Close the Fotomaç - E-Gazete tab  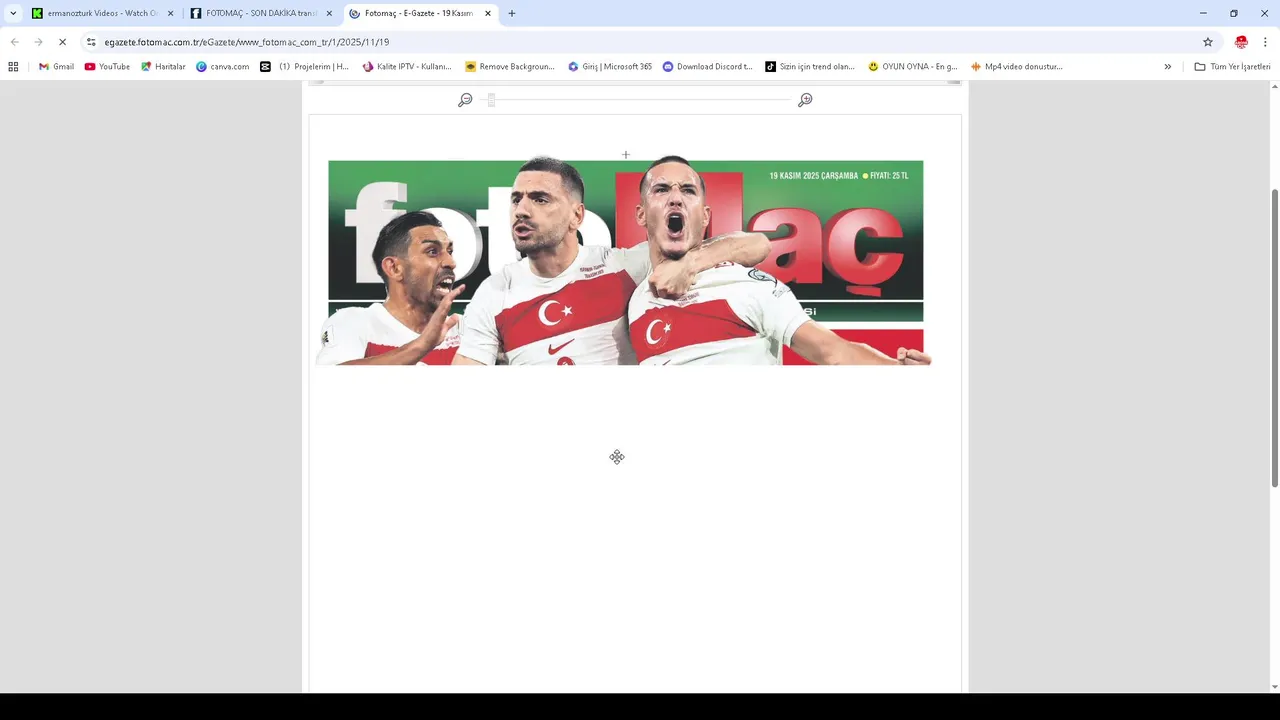tap(488, 13)
